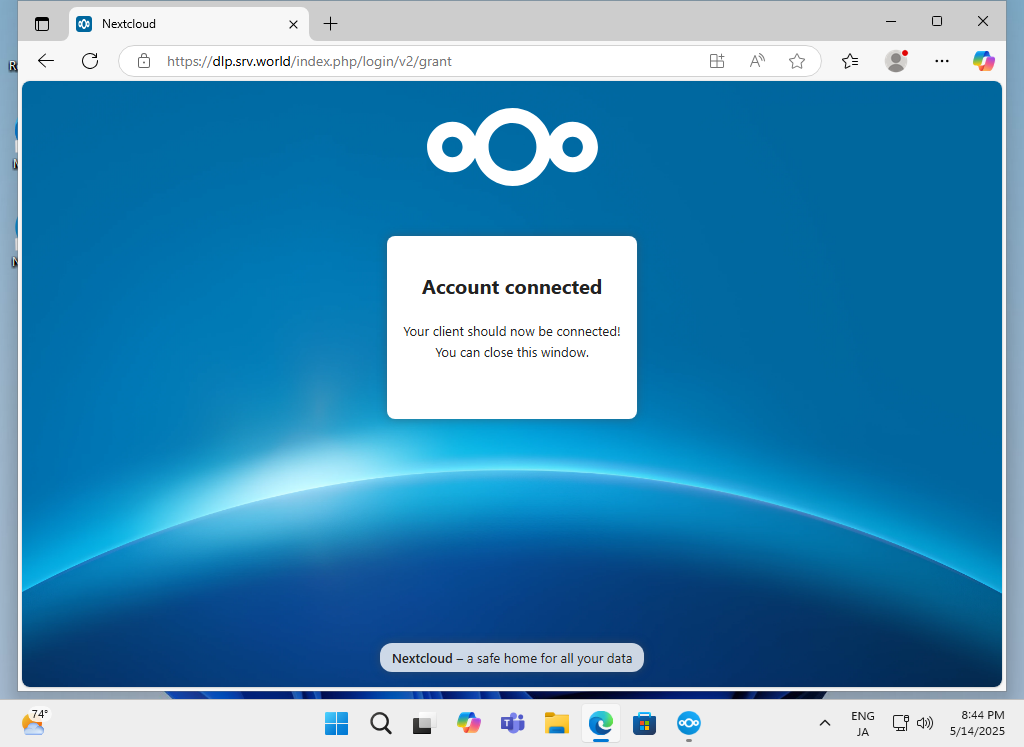Add this page to favorites
Screen dimensions: 1024x747
(x=797, y=61)
